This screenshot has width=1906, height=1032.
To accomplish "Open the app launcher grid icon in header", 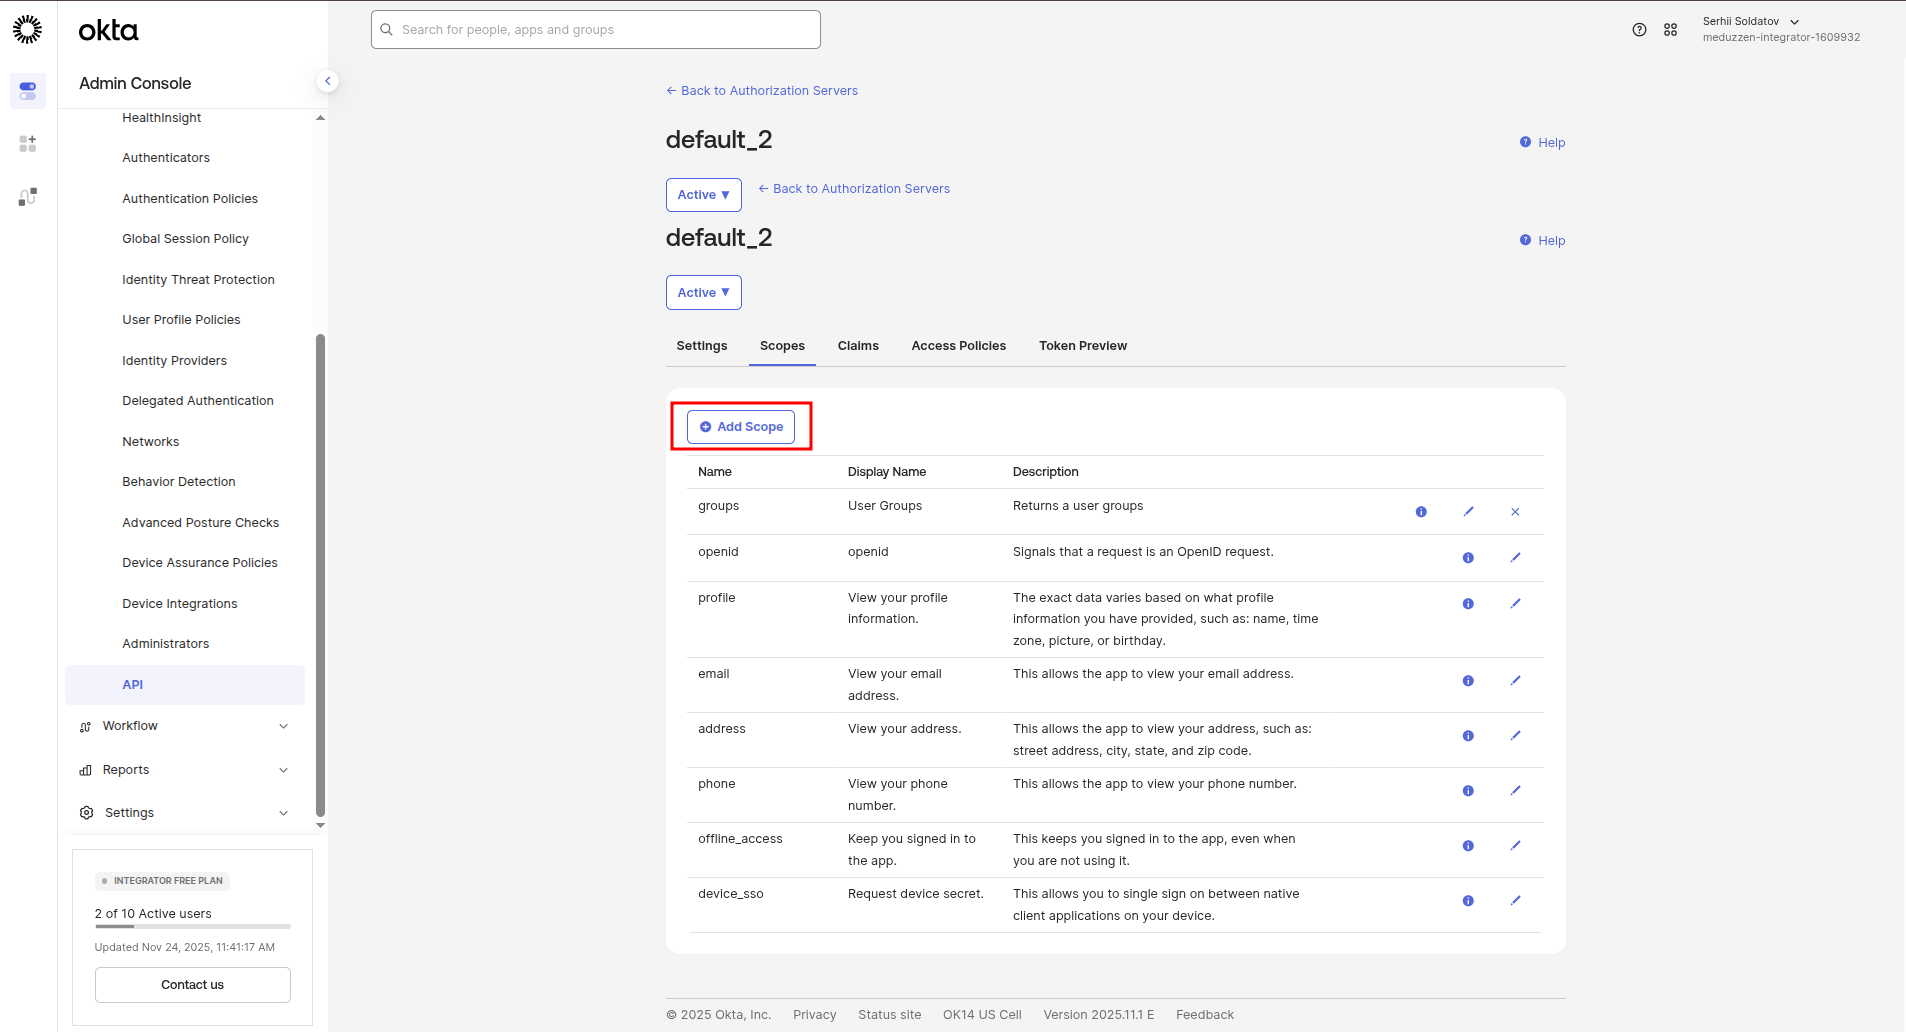I will (x=1670, y=30).
